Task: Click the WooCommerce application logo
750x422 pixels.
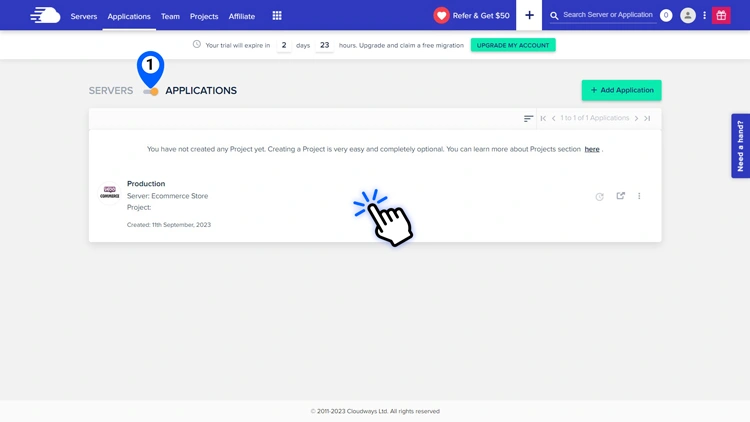Action: click(x=110, y=192)
